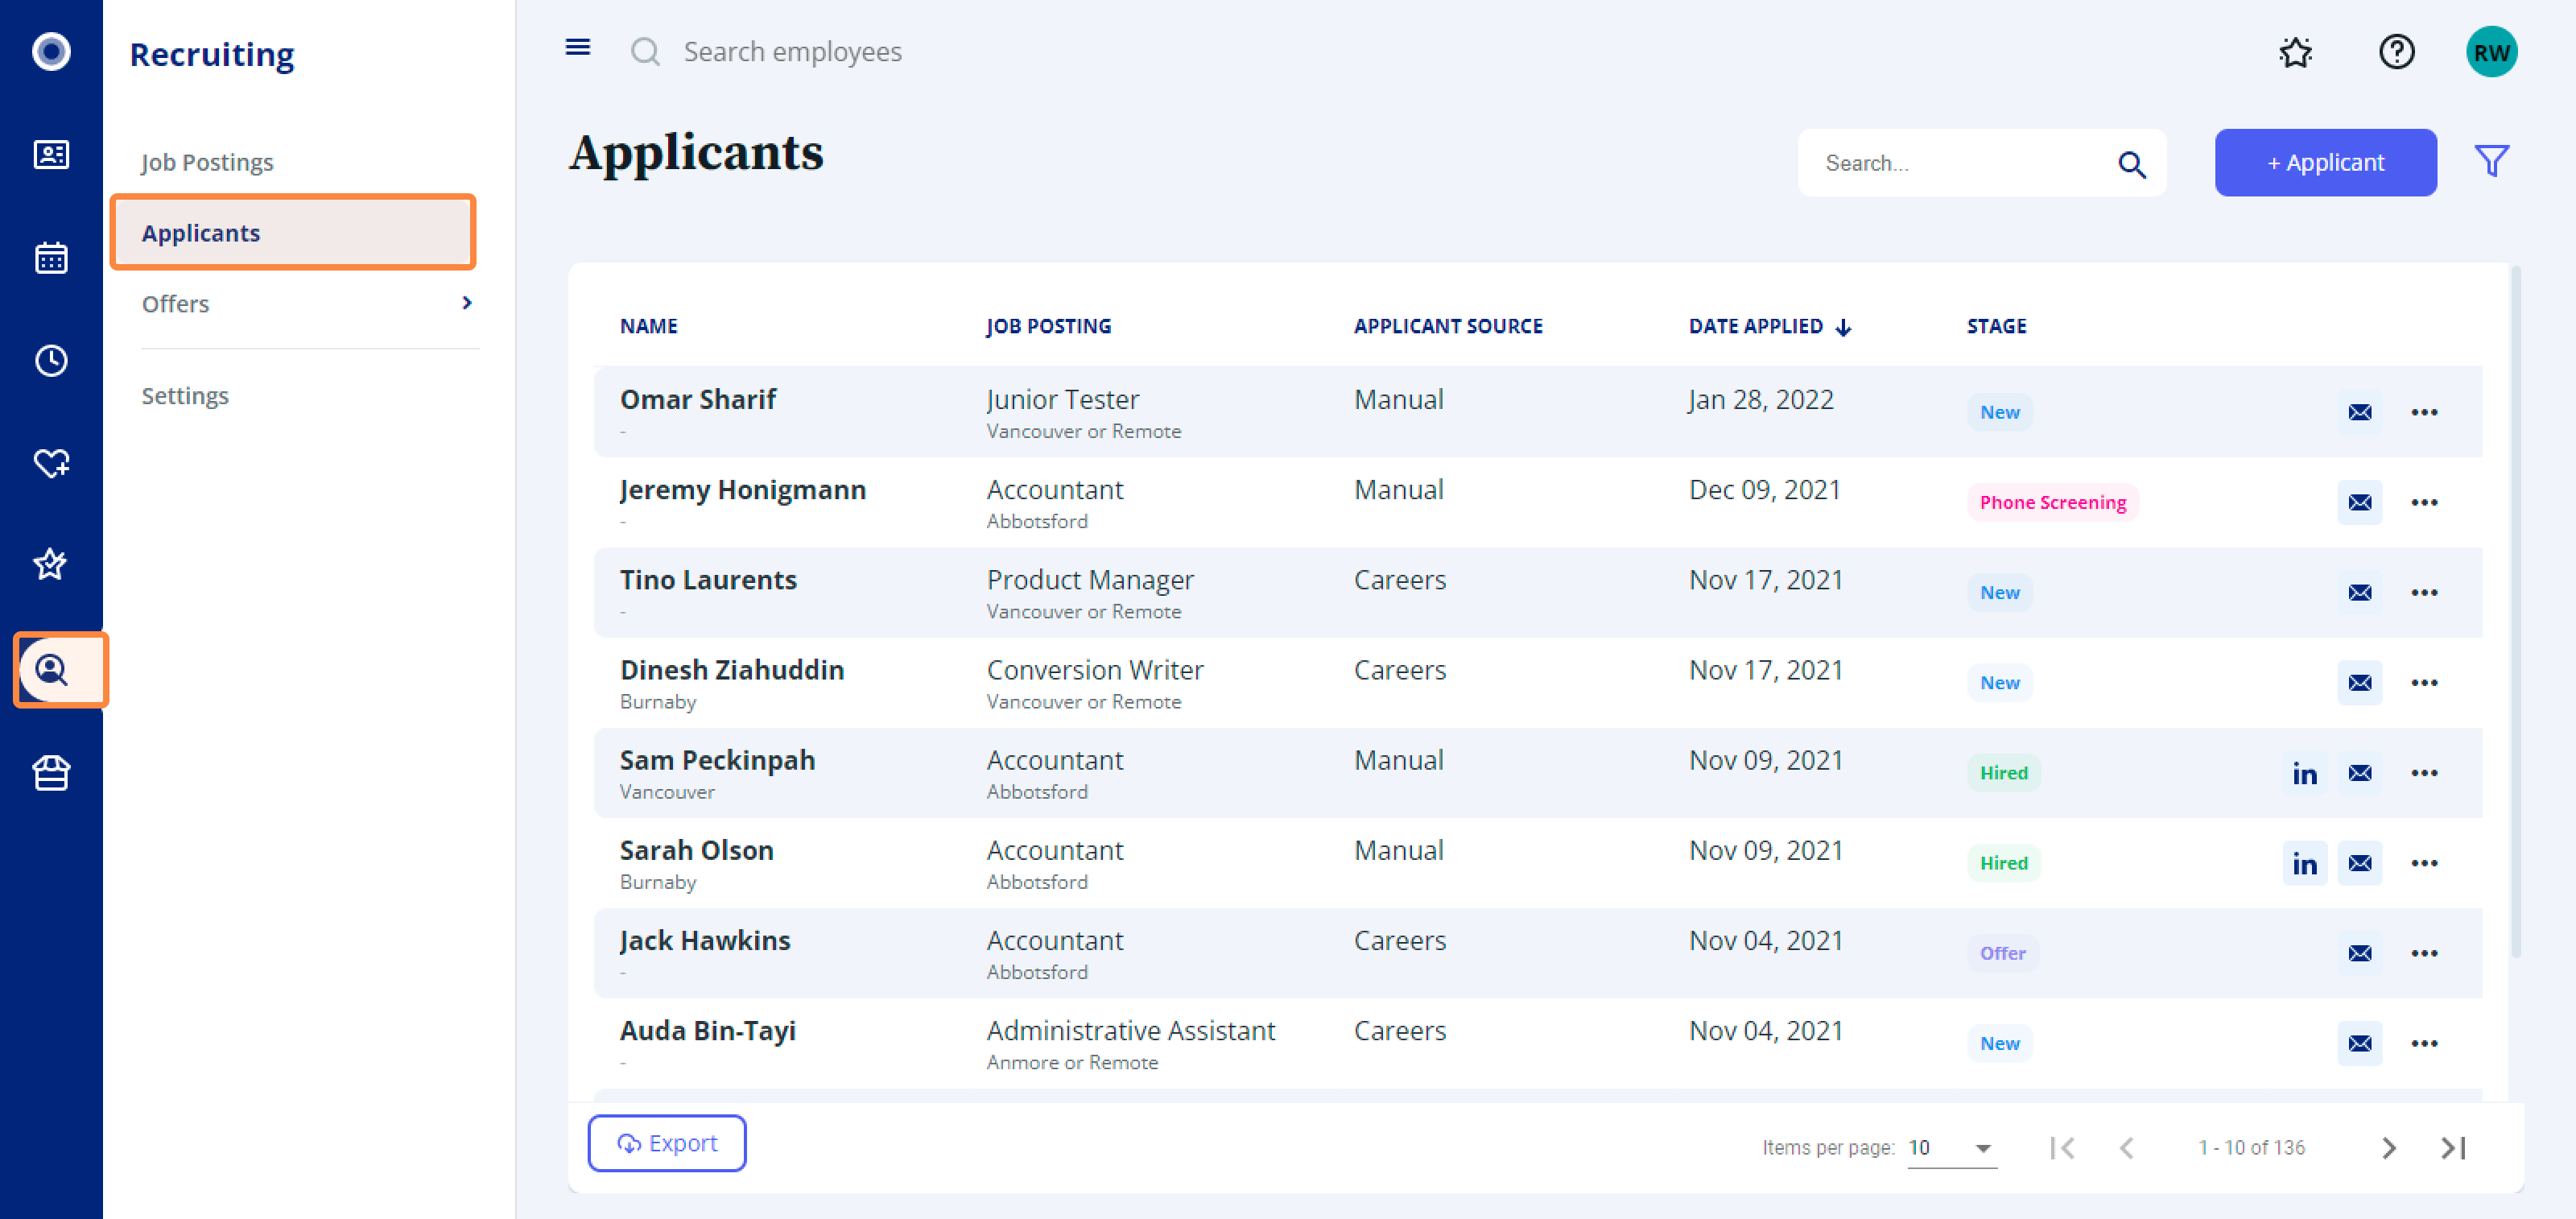Open more options for Jeremy Honigmann

tap(2423, 502)
